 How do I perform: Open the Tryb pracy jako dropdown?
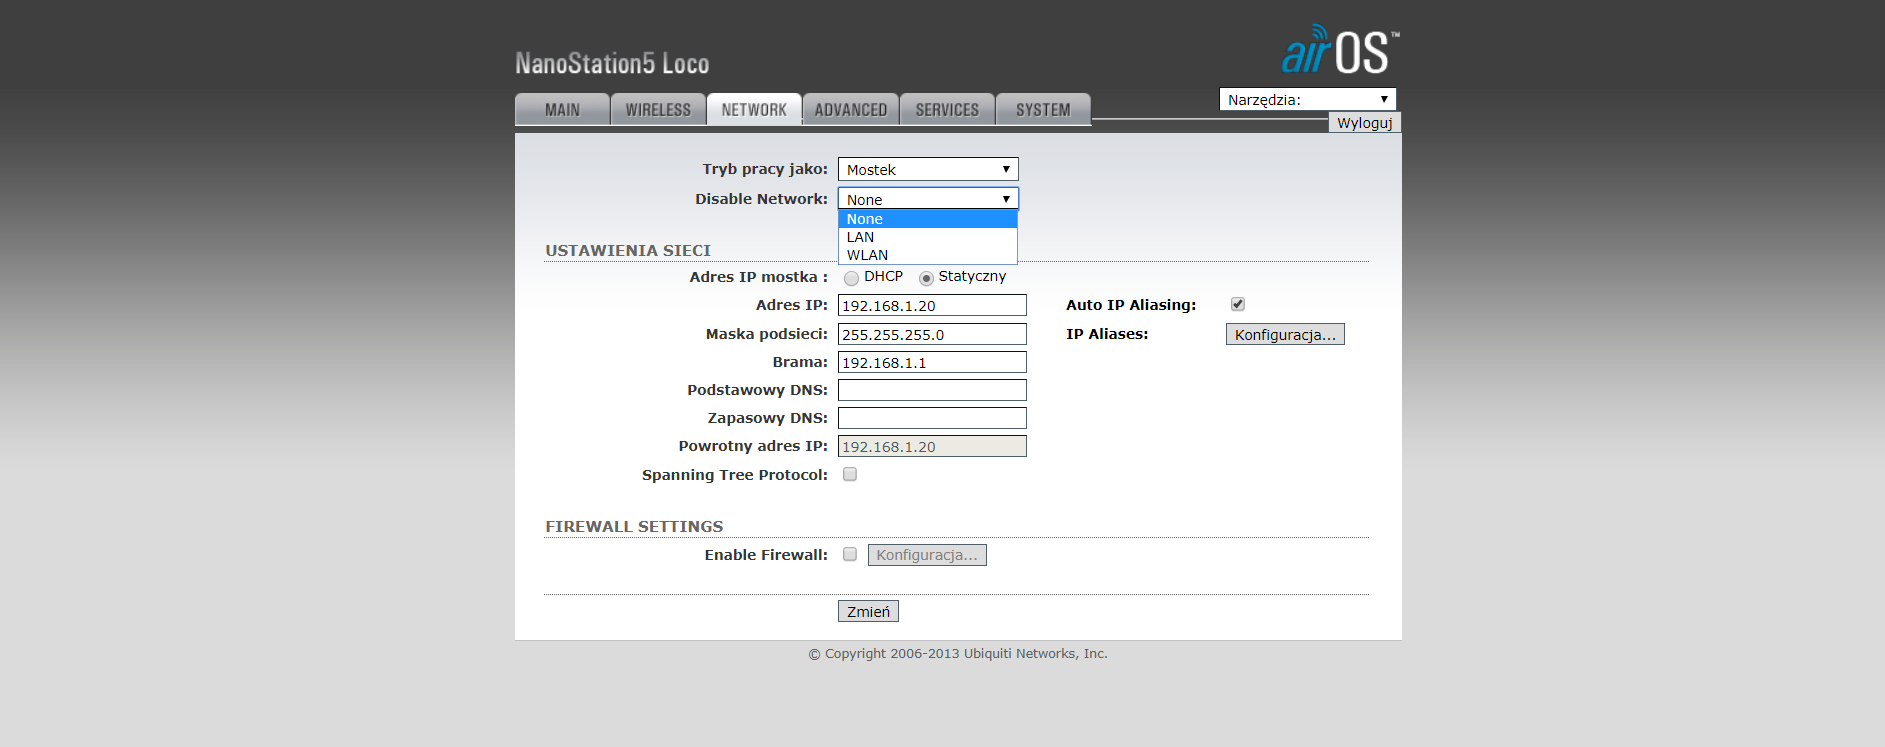(928, 169)
